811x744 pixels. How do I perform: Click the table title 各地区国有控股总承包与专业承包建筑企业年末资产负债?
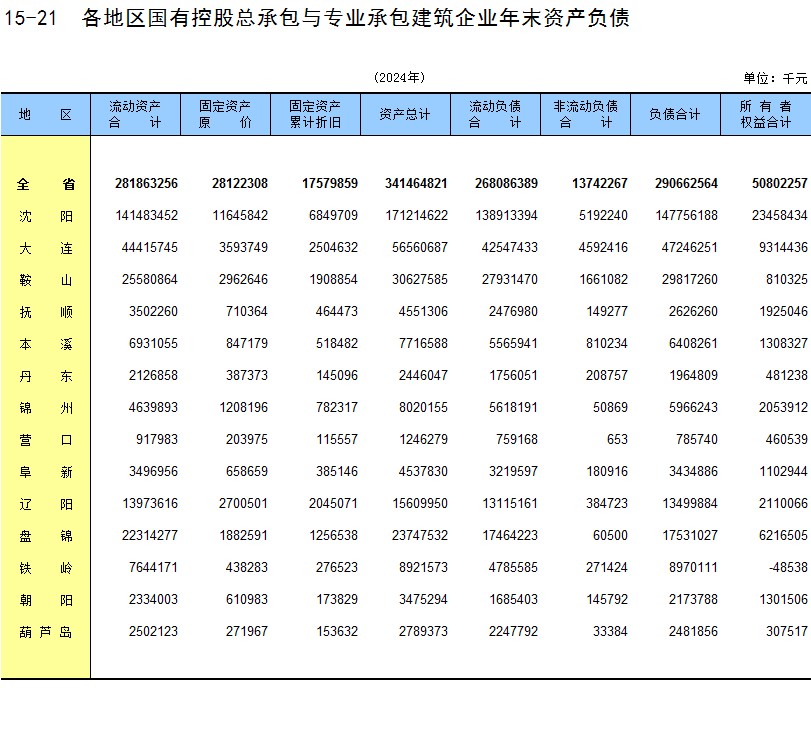[356, 18]
